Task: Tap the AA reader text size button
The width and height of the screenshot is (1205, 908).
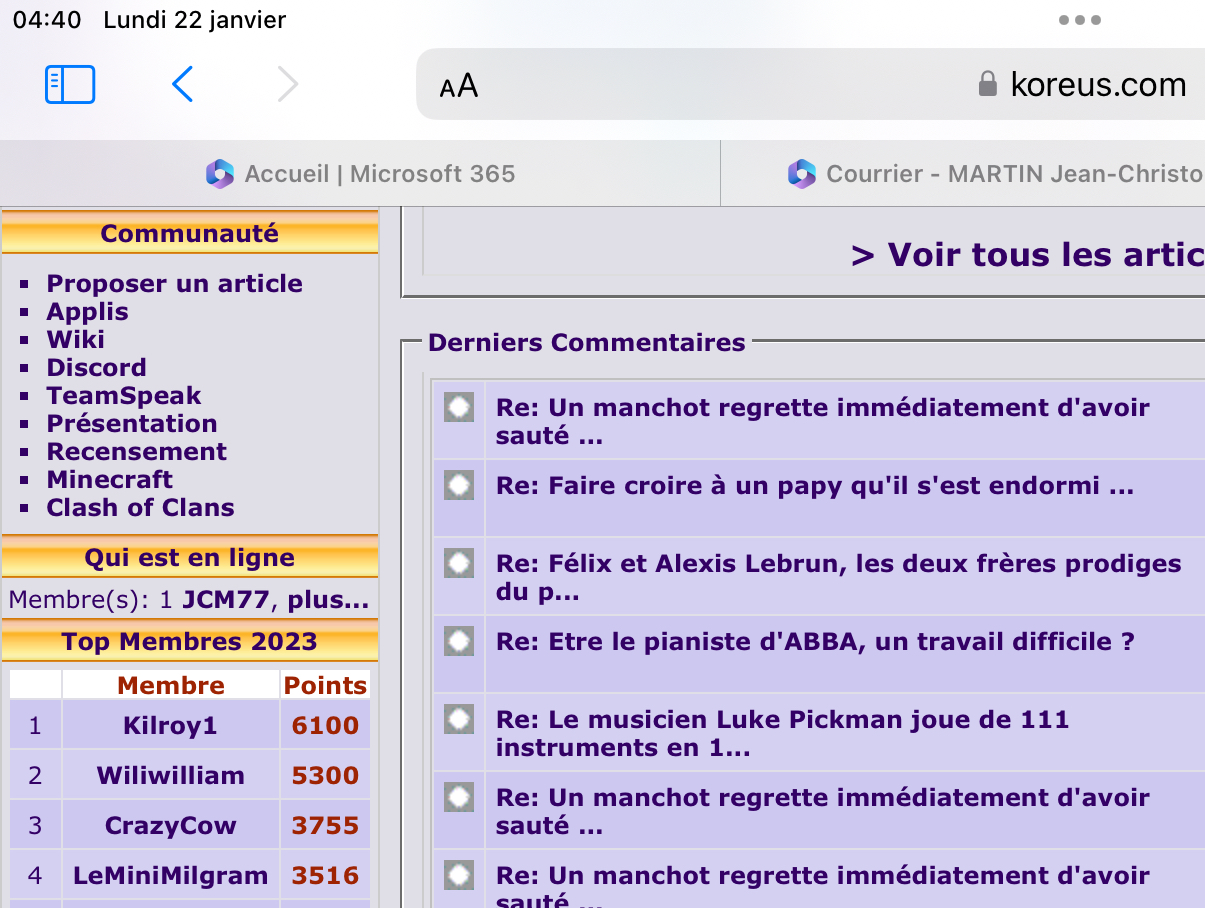Action: click(459, 87)
